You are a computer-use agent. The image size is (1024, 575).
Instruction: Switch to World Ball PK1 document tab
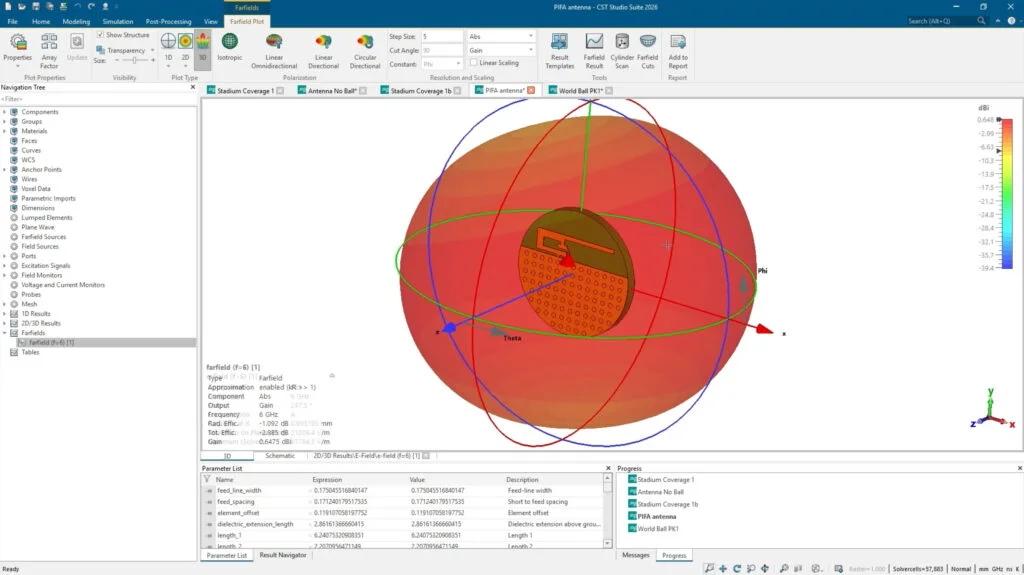[x=580, y=91]
